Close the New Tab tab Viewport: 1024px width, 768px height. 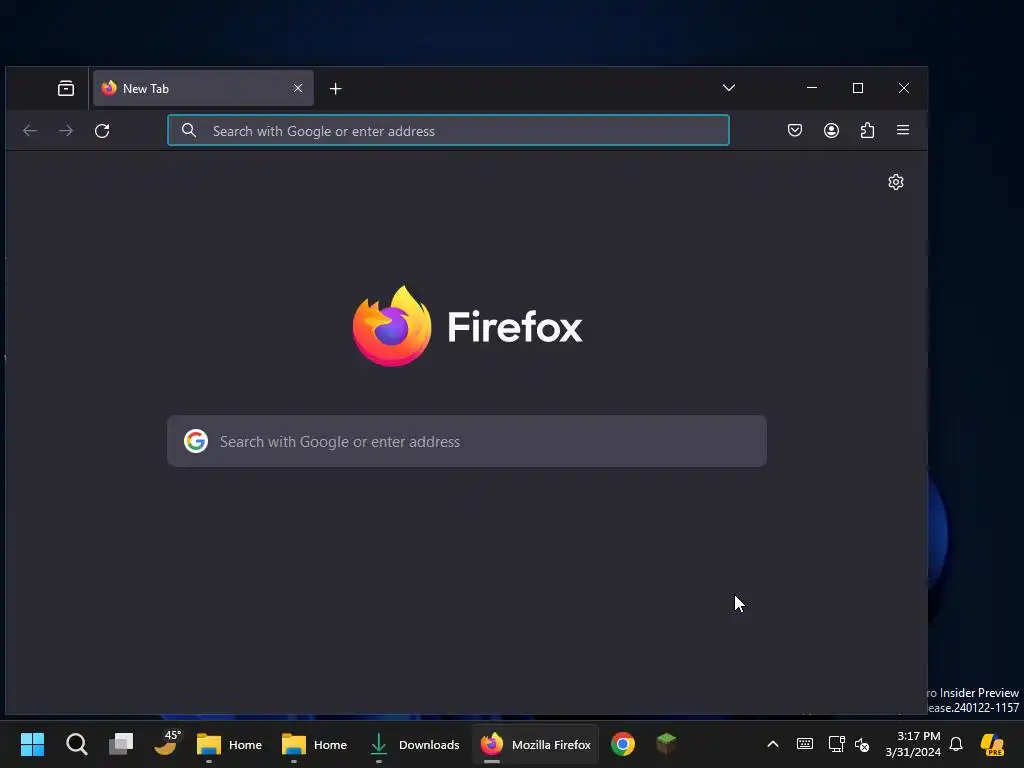tap(298, 88)
